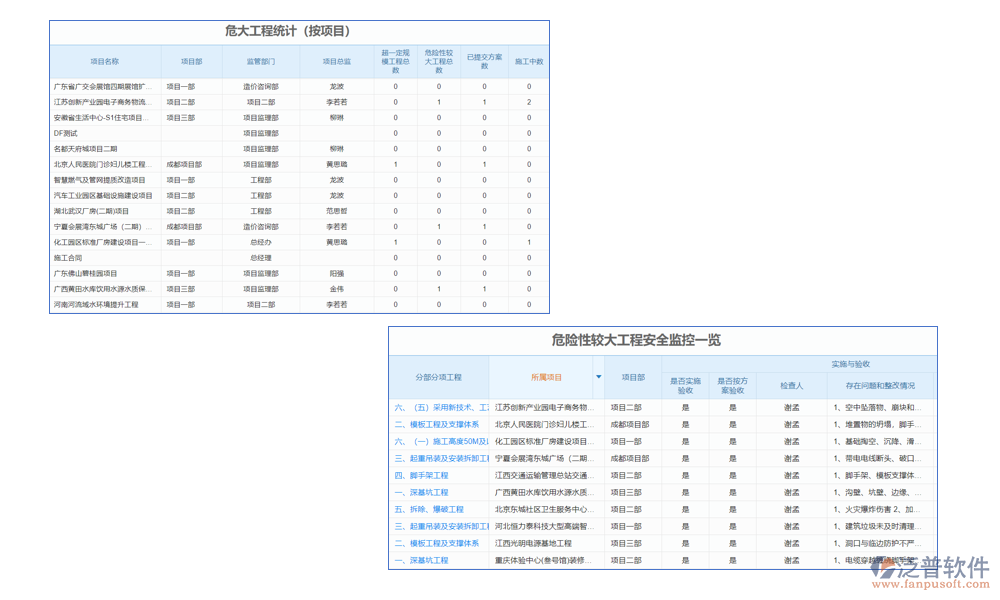Click the fanpusoft.com website text
This screenshot has width=1000, height=600.
click(933, 586)
